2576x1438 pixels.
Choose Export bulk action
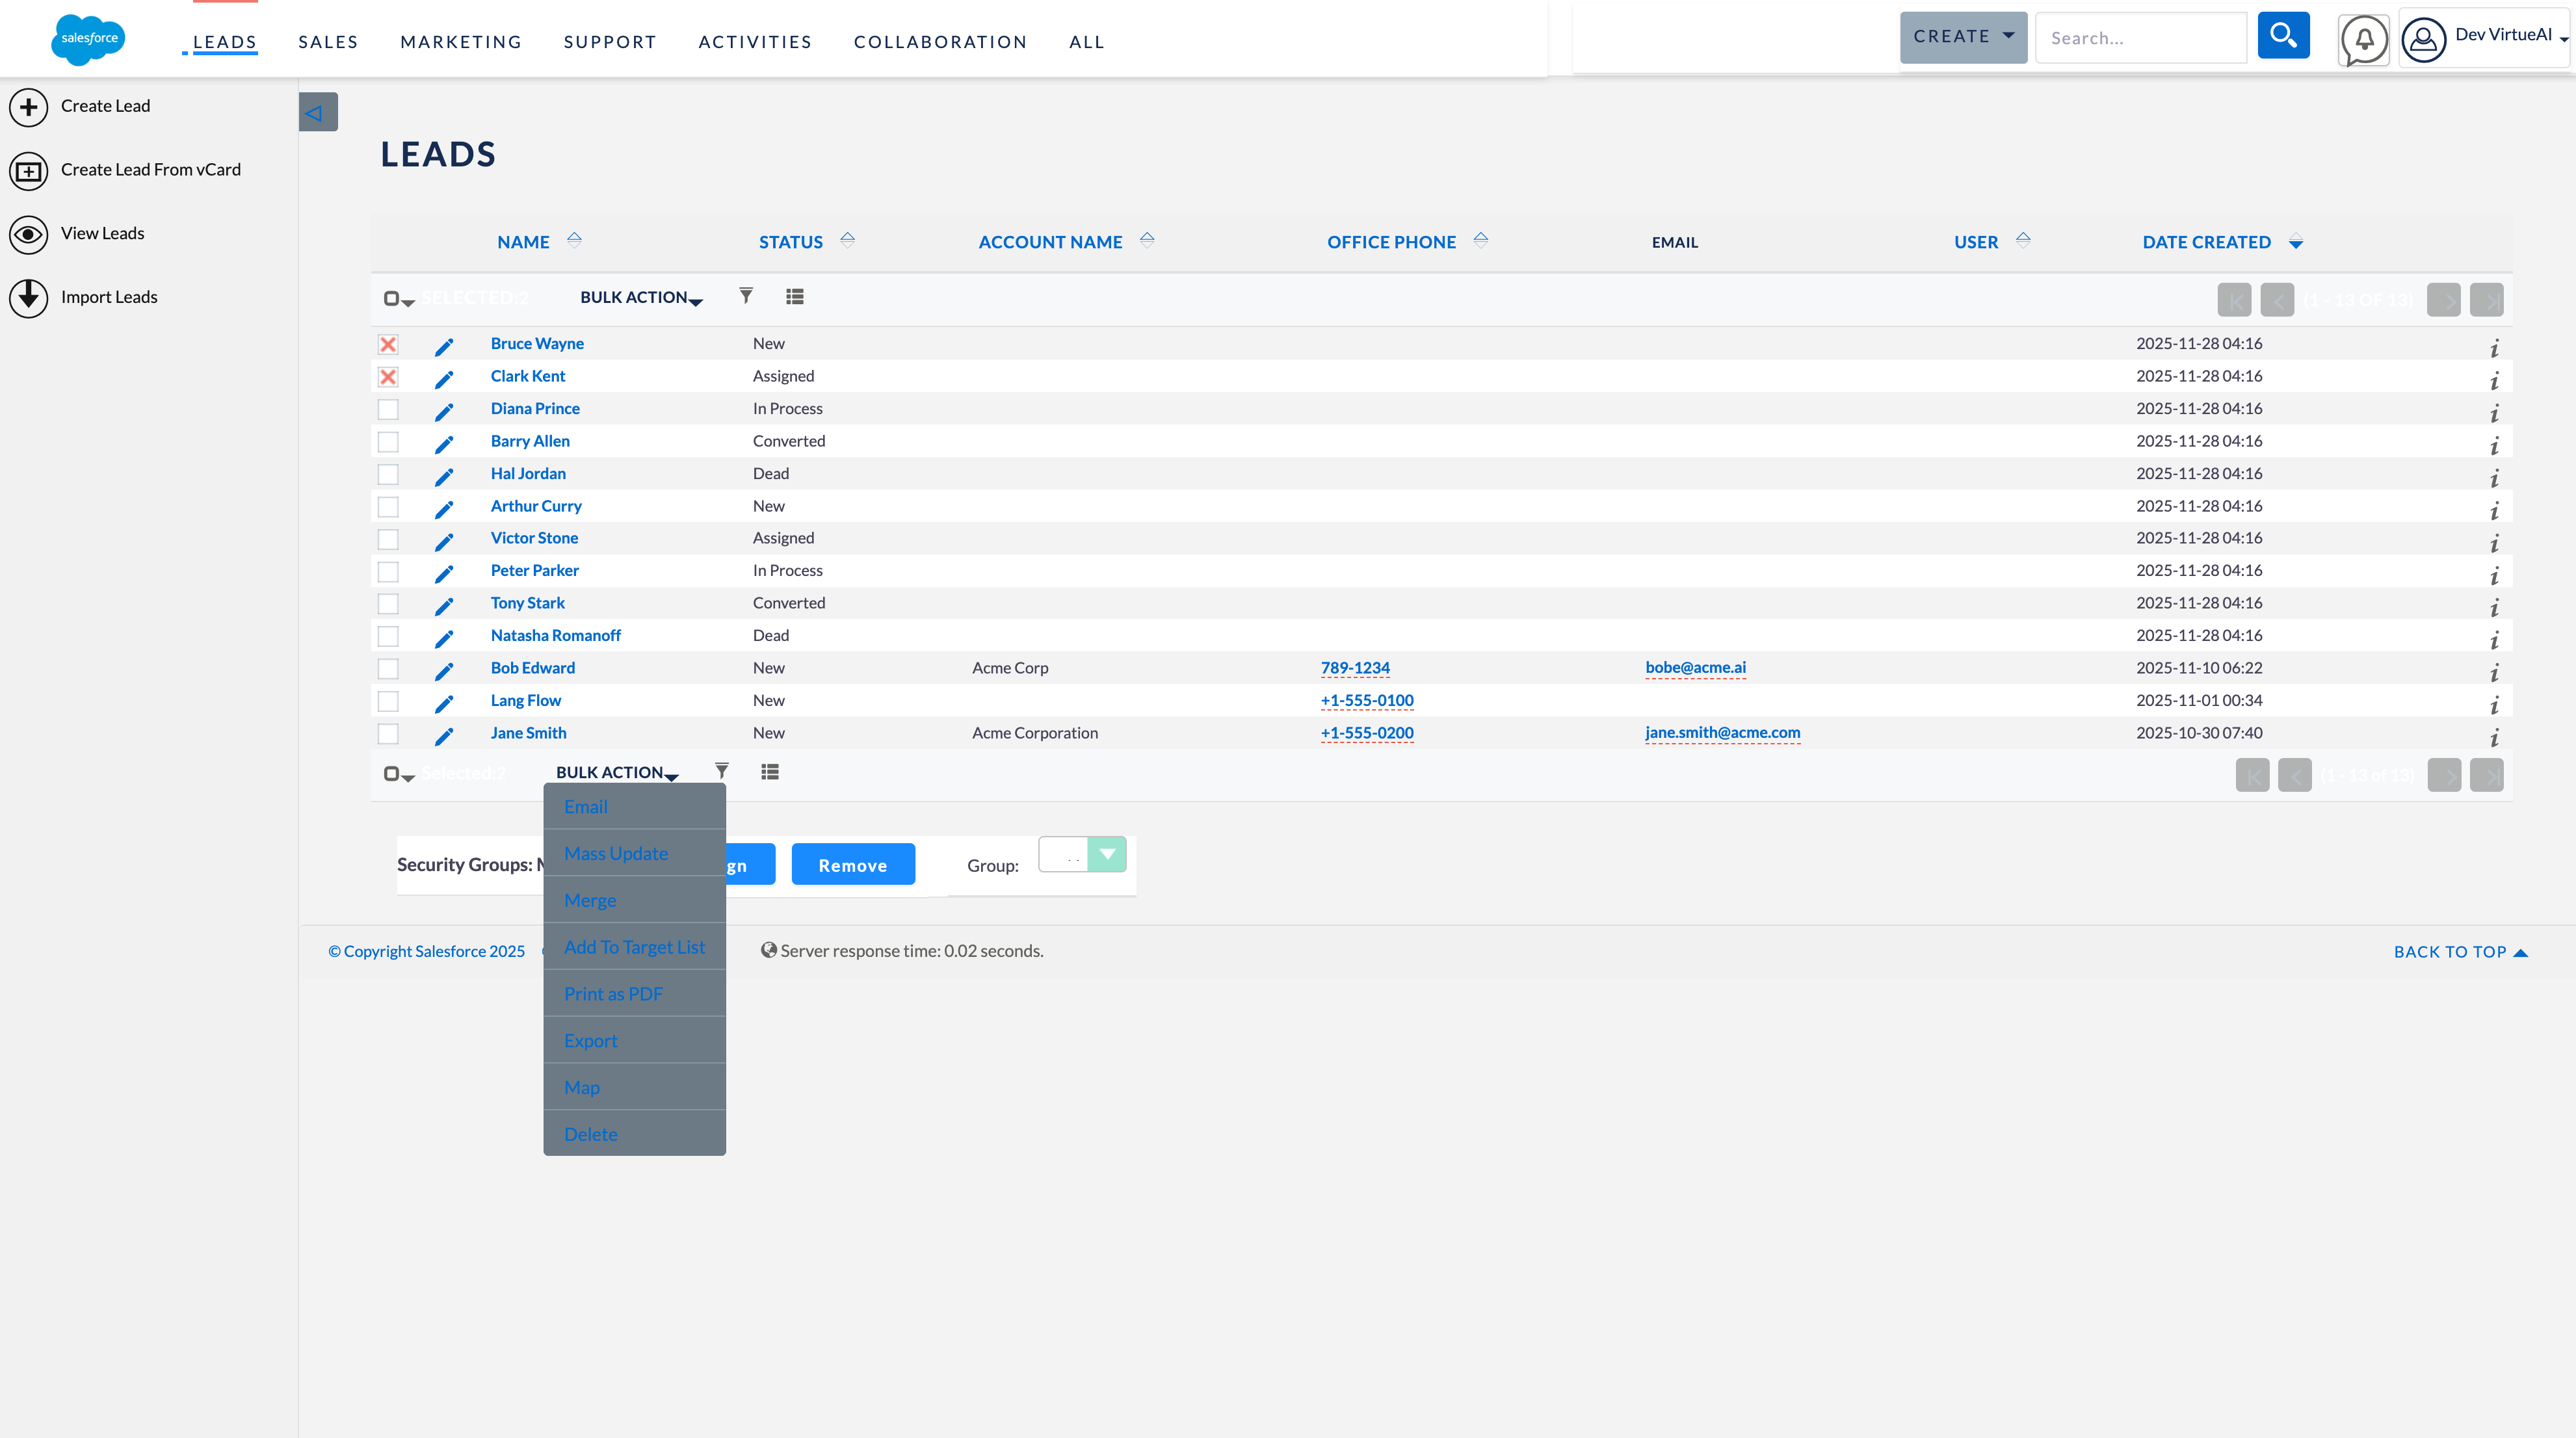[634, 1040]
